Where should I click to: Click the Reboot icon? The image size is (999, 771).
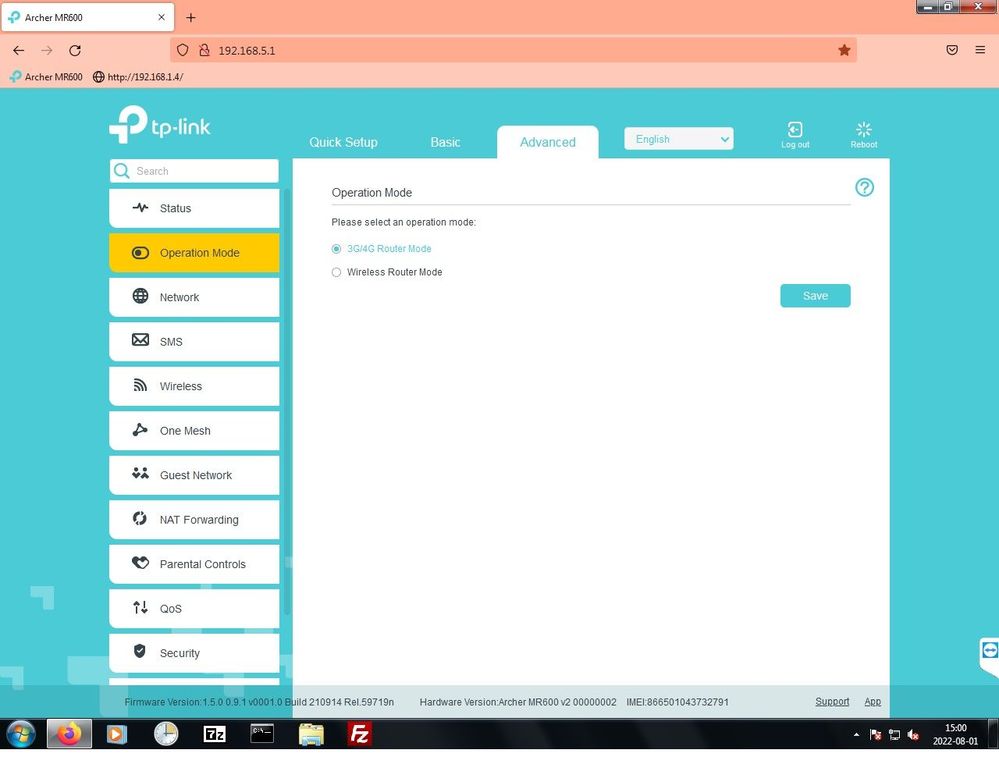864,131
